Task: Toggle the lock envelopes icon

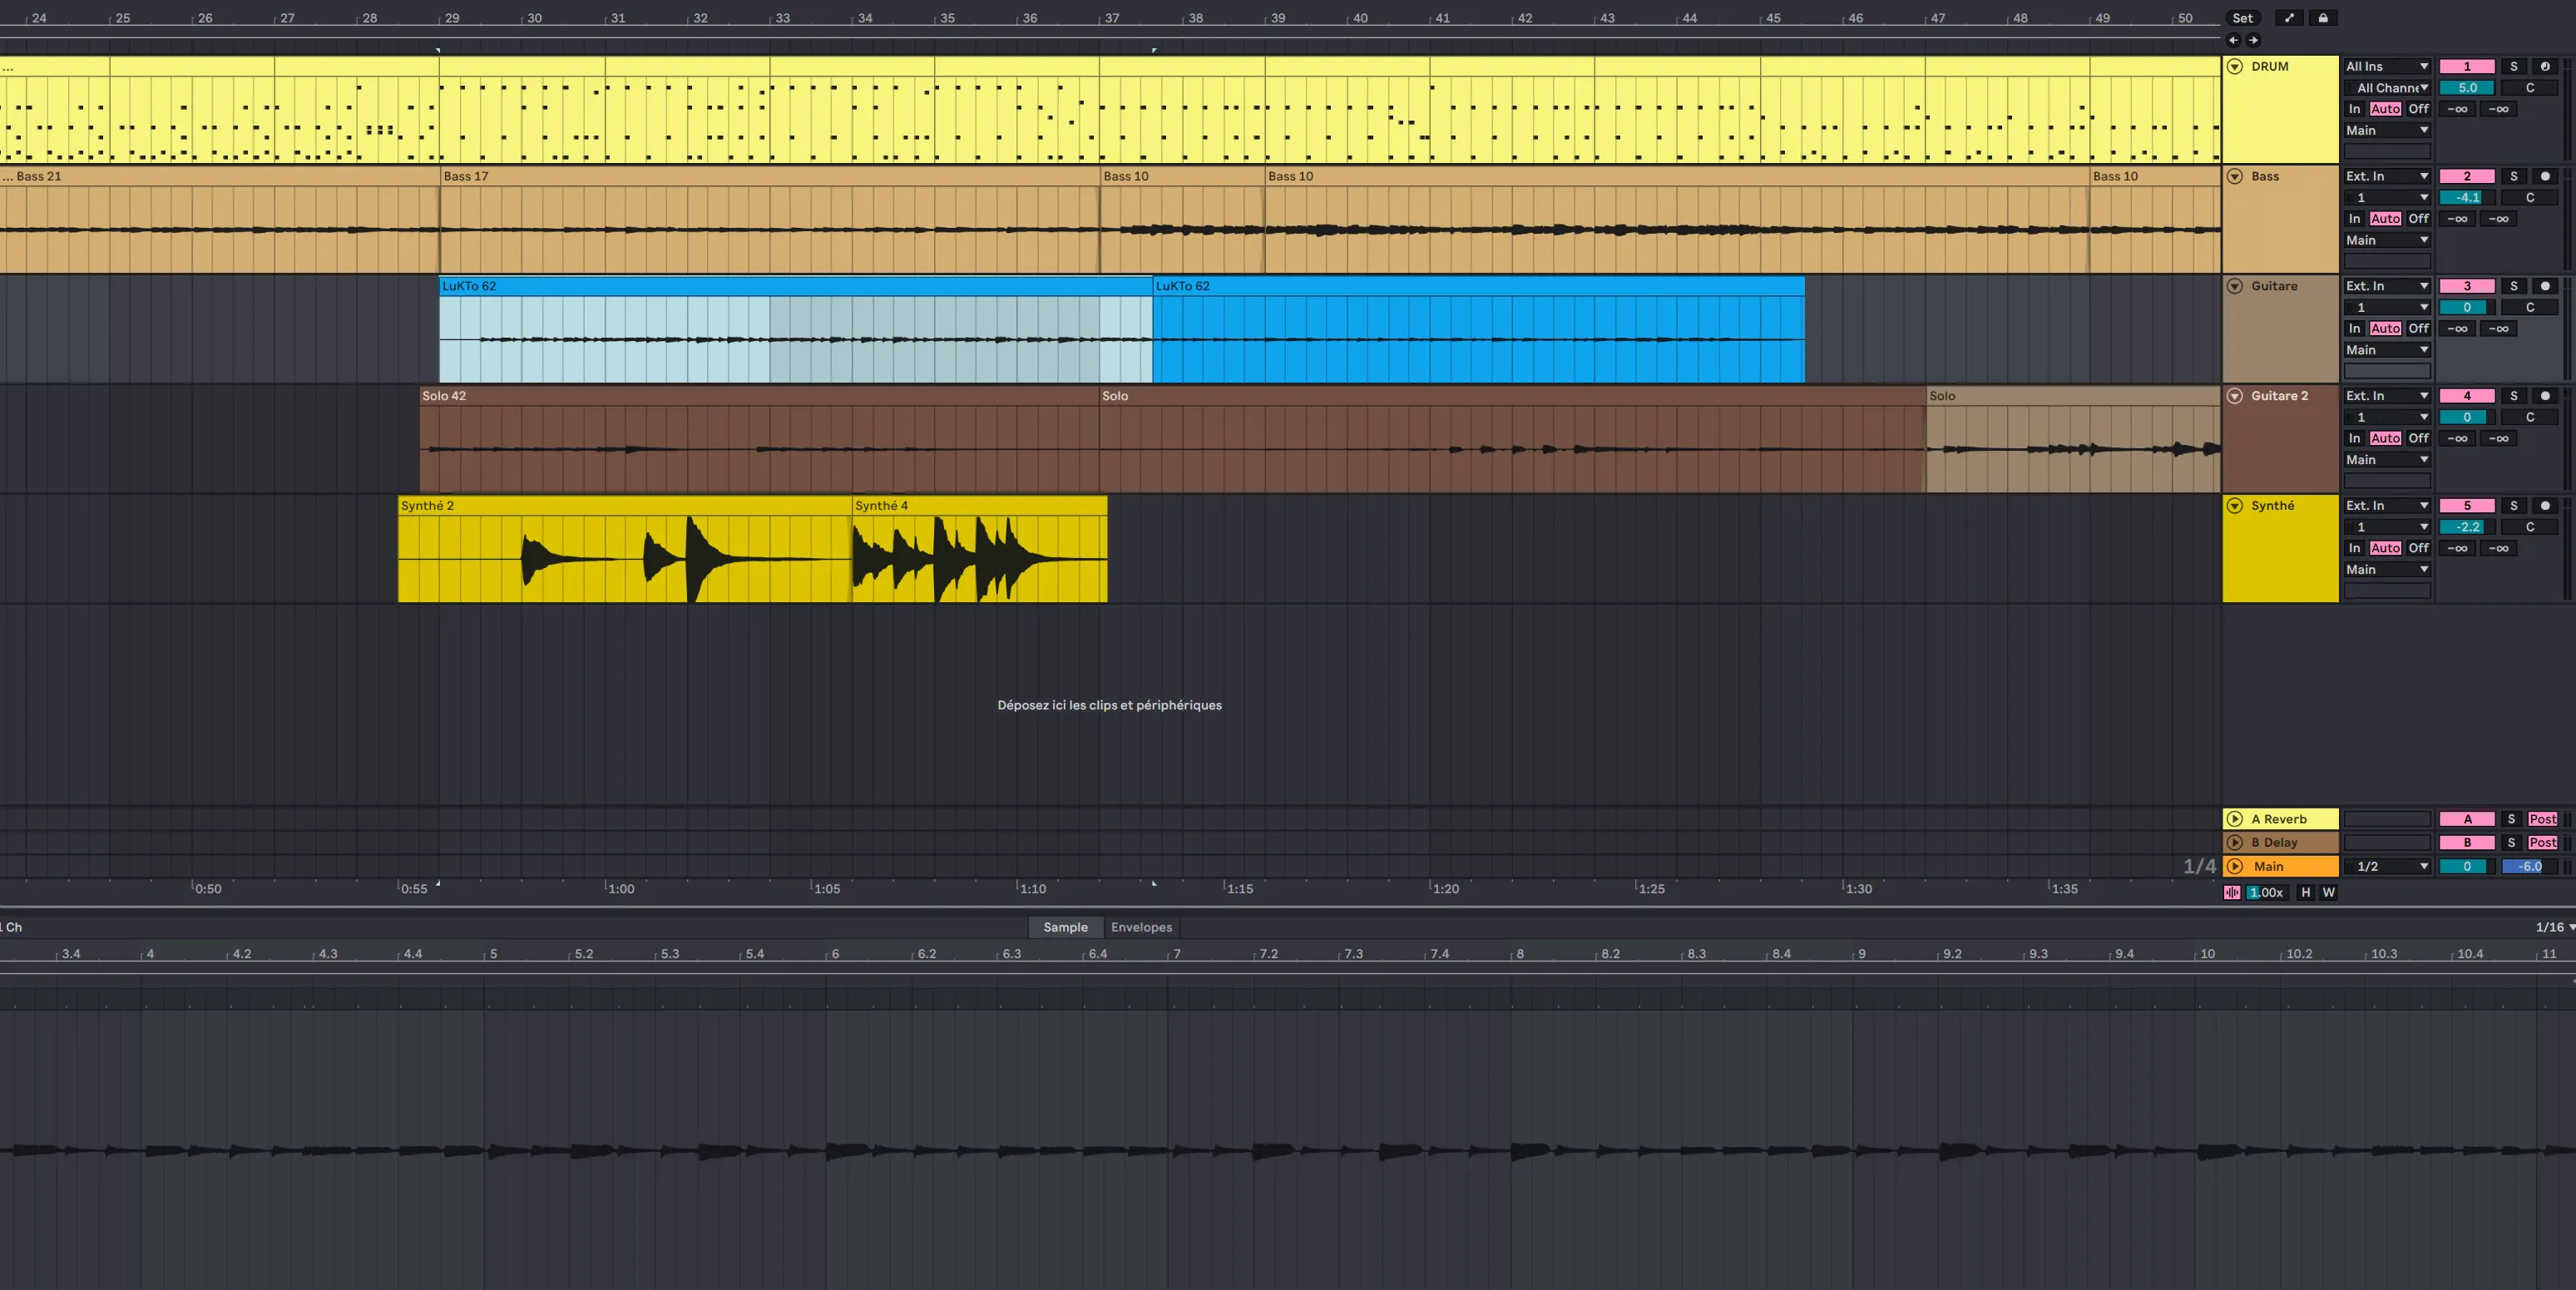Action: 2322,18
